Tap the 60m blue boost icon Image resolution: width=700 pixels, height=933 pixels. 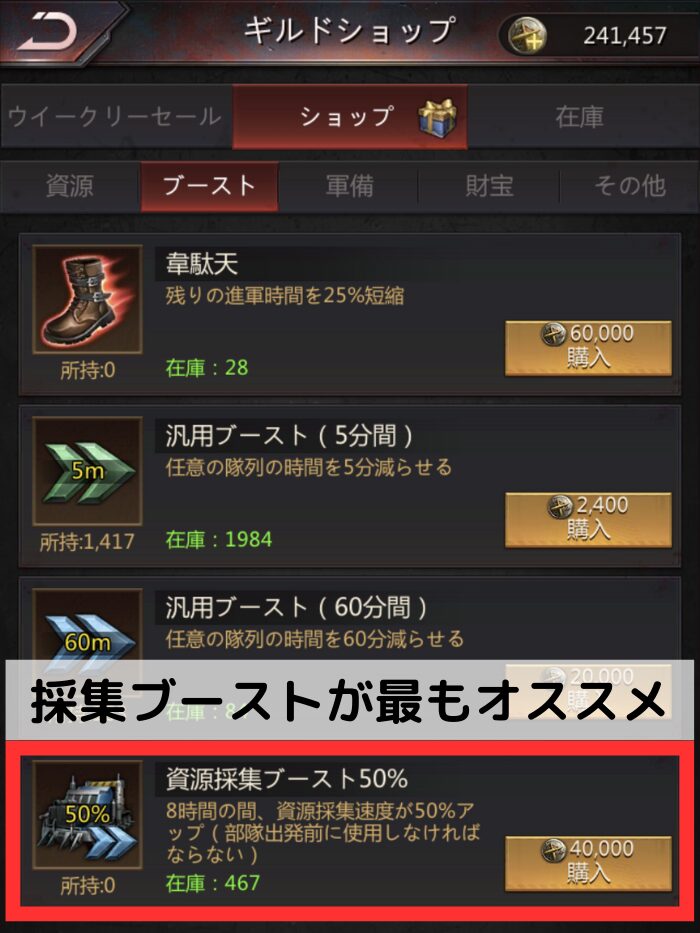(88, 626)
